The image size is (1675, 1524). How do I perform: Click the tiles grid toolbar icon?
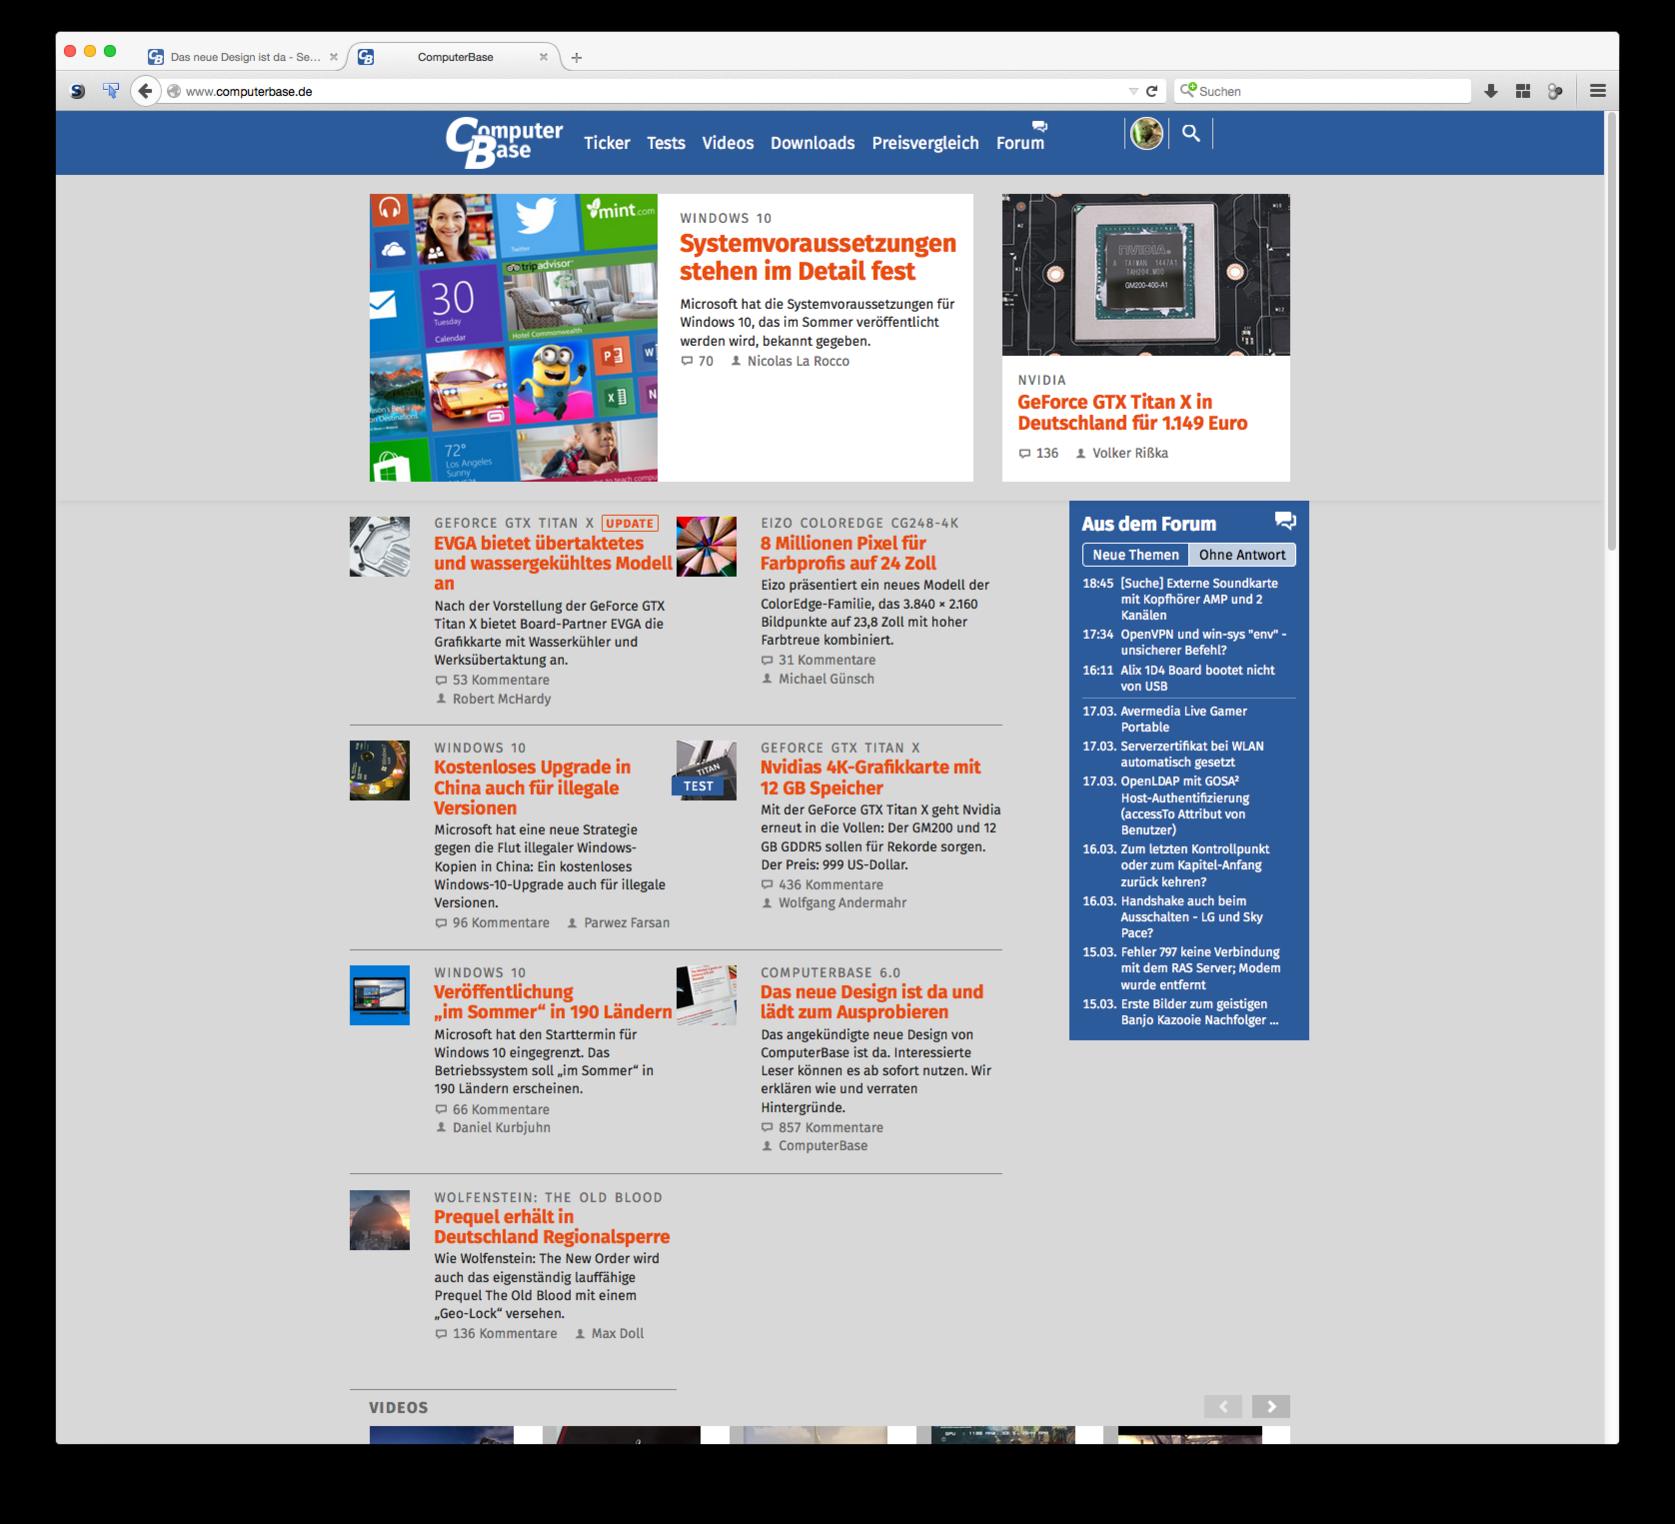pyautogui.click(x=1523, y=91)
